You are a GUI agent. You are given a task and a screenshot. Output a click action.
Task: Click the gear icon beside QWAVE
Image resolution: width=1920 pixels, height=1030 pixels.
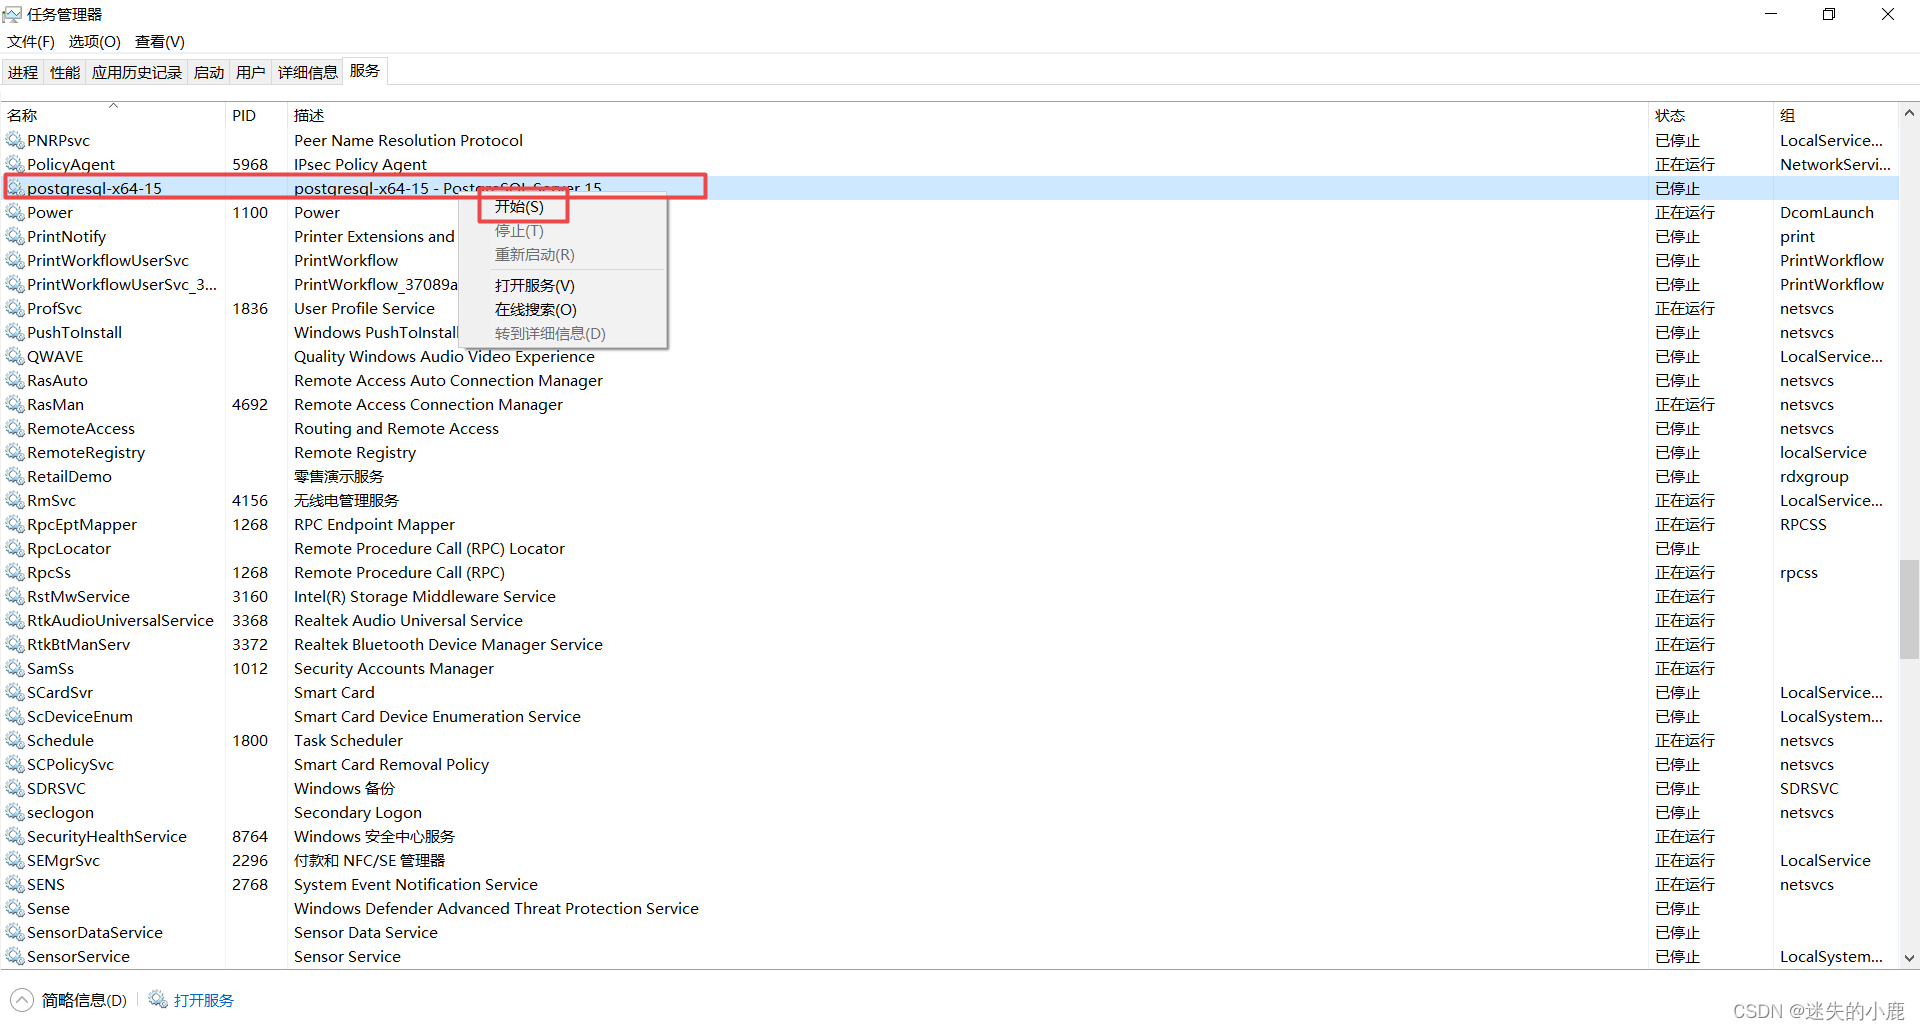coord(15,356)
